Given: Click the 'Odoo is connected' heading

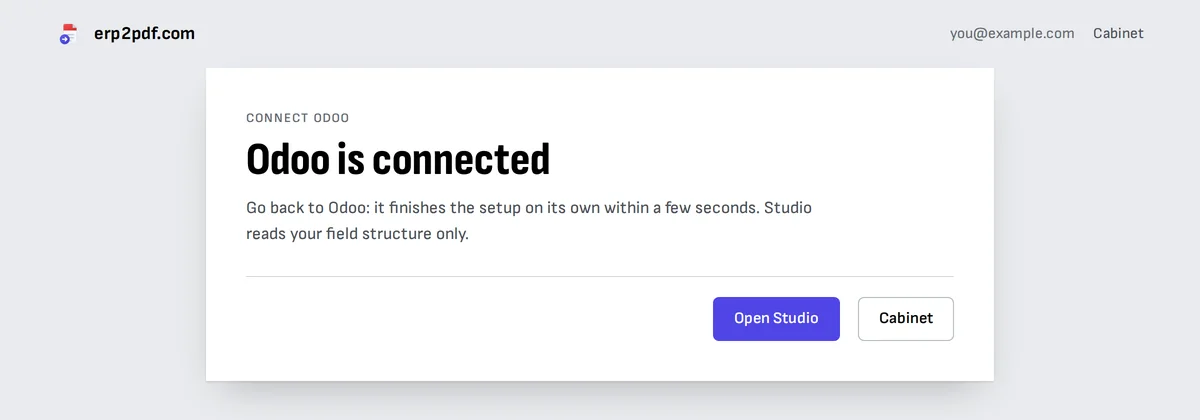Looking at the screenshot, I should [x=398, y=159].
